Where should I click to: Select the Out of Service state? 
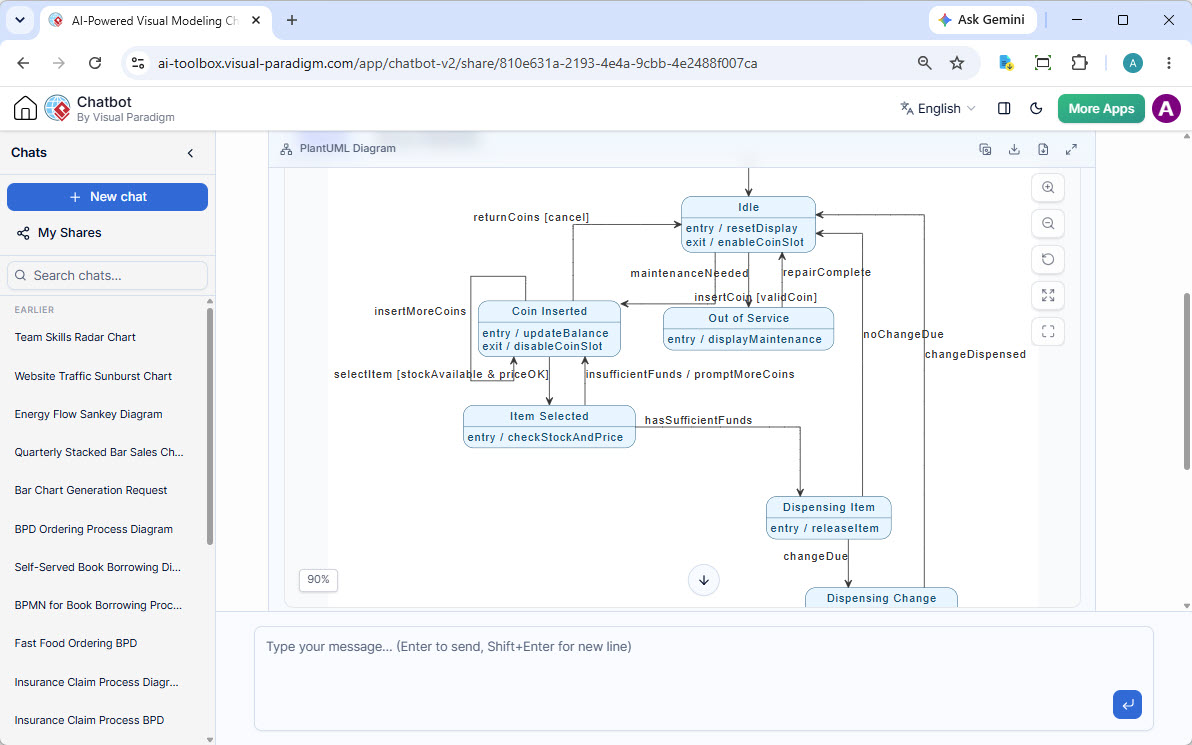748,328
